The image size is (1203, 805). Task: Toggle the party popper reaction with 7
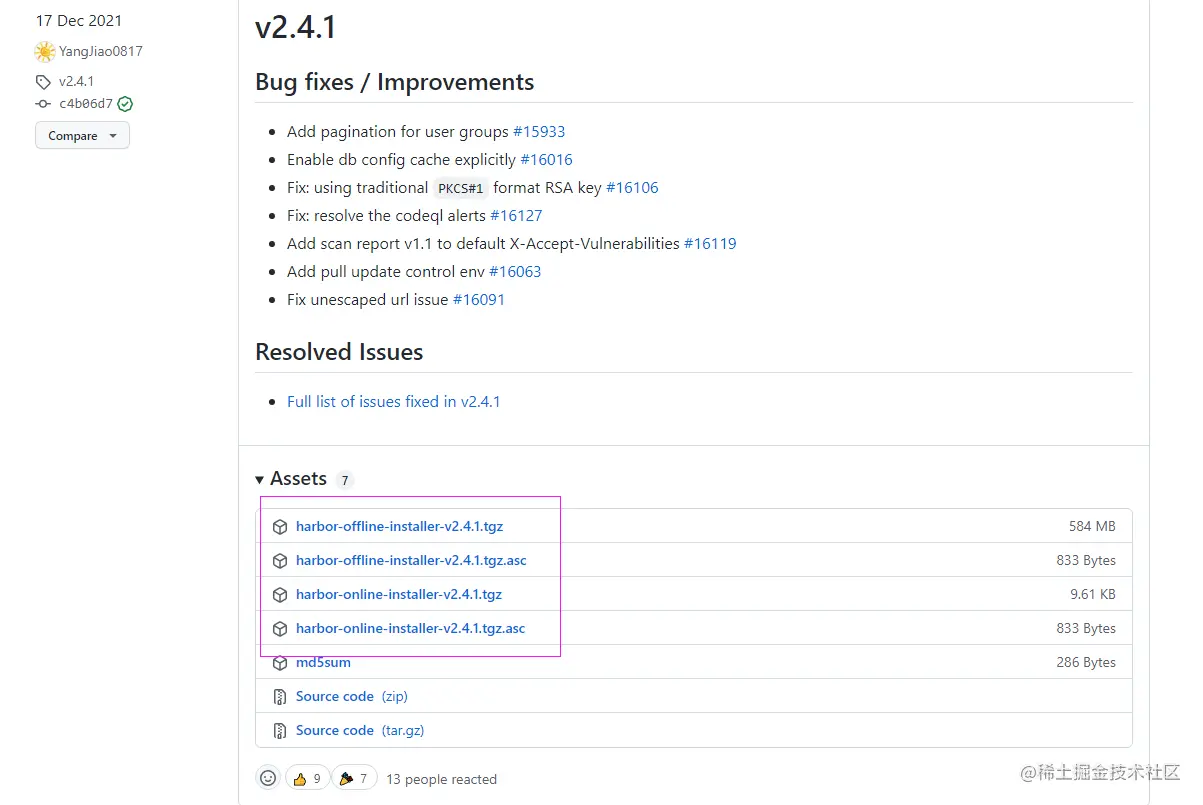(x=354, y=778)
